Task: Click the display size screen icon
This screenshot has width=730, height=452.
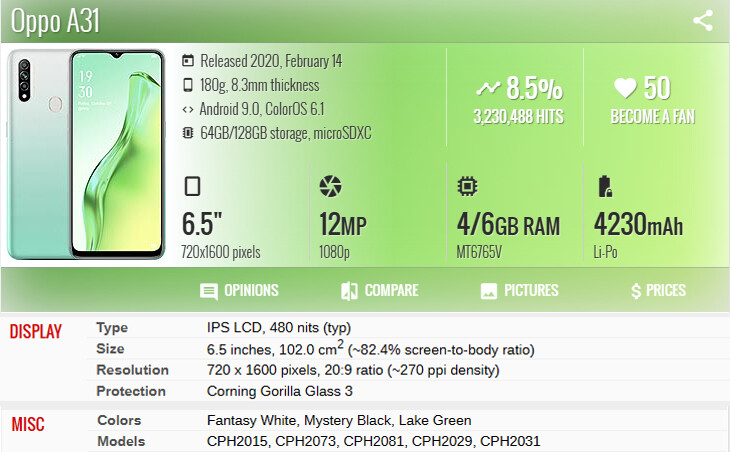Action: pyautogui.click(x=193, y=187)
